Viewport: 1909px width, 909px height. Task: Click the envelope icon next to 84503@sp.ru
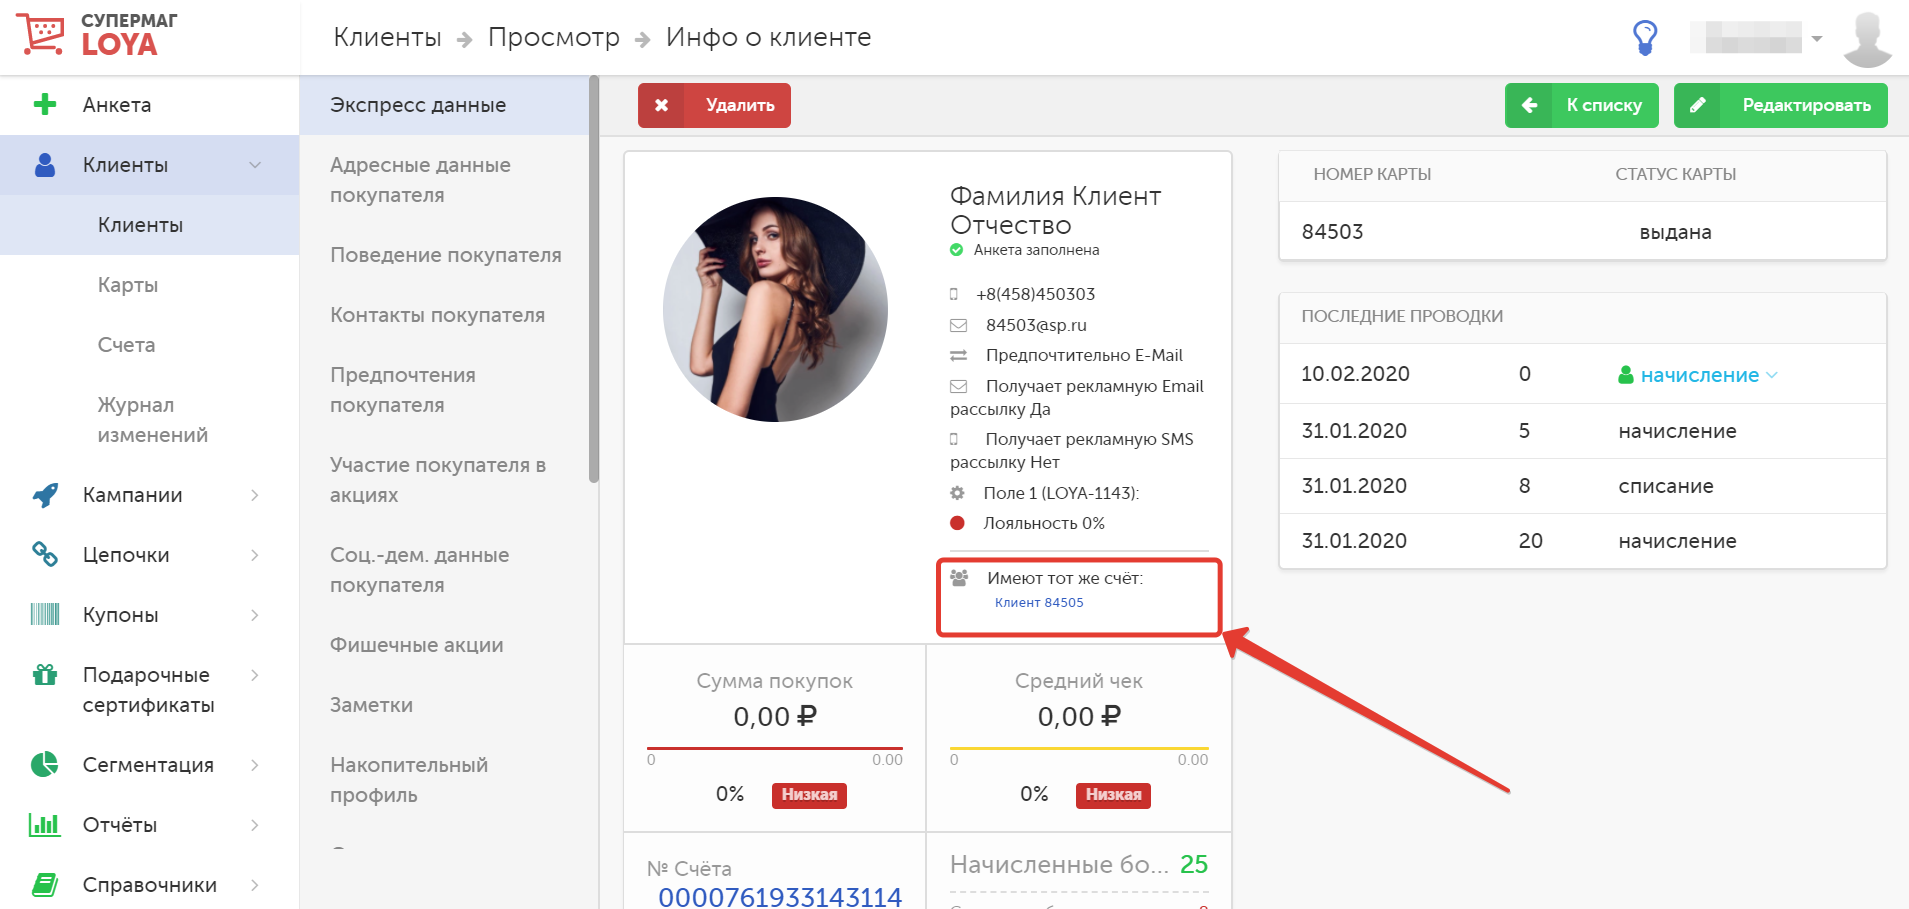point(958,325)
